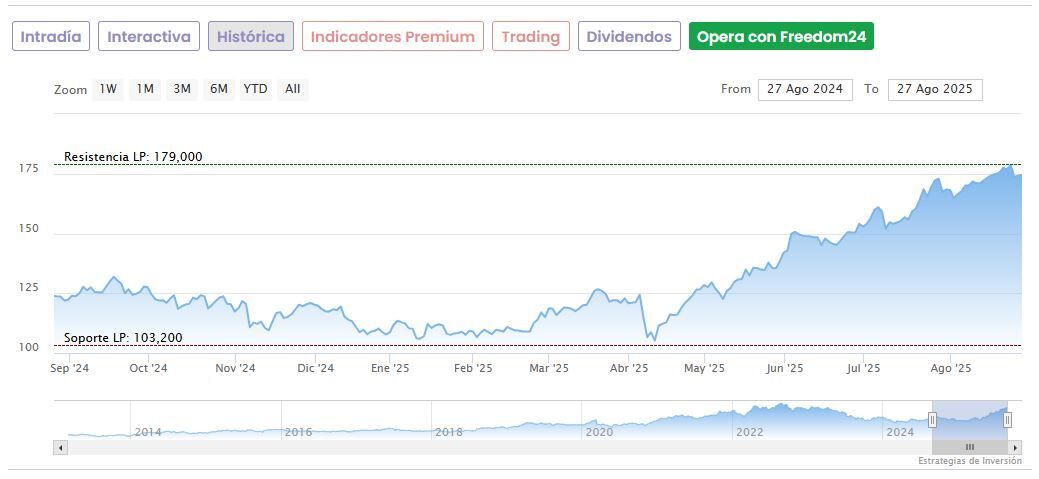Set zoom range to 1M
Image resolution: width=1039 pixels, height=479 pixels.
pyautogui.click(x=145, y=89)
